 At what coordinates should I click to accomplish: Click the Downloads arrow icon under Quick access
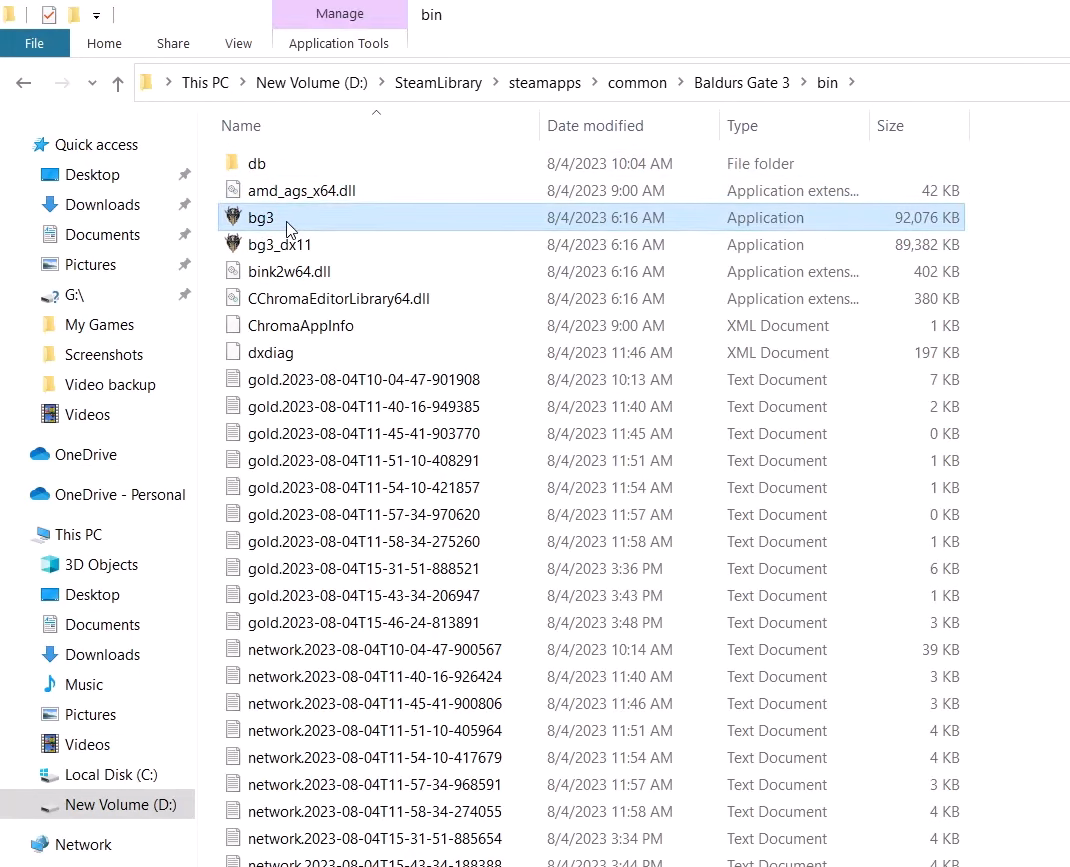point(50,204)
